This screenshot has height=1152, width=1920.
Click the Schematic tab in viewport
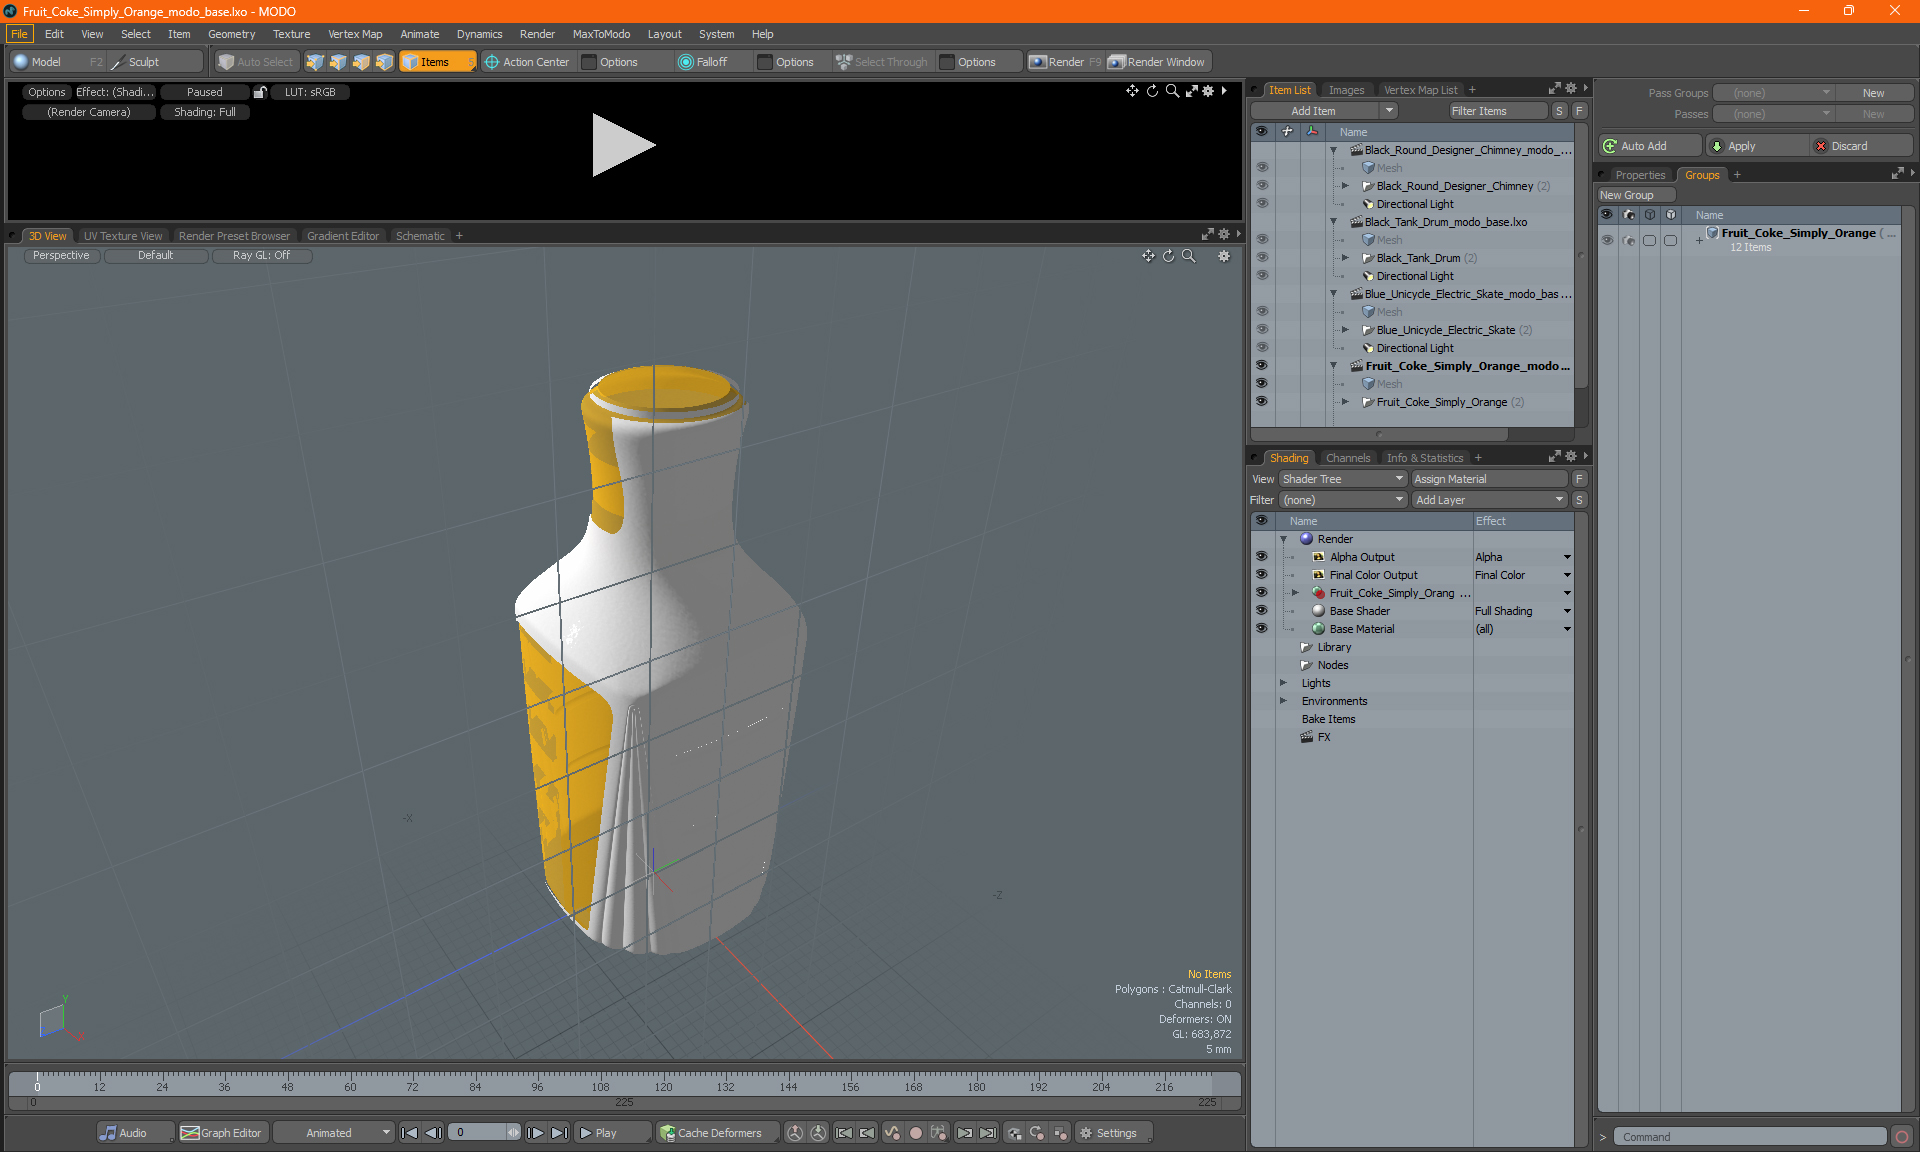[421, 235]
